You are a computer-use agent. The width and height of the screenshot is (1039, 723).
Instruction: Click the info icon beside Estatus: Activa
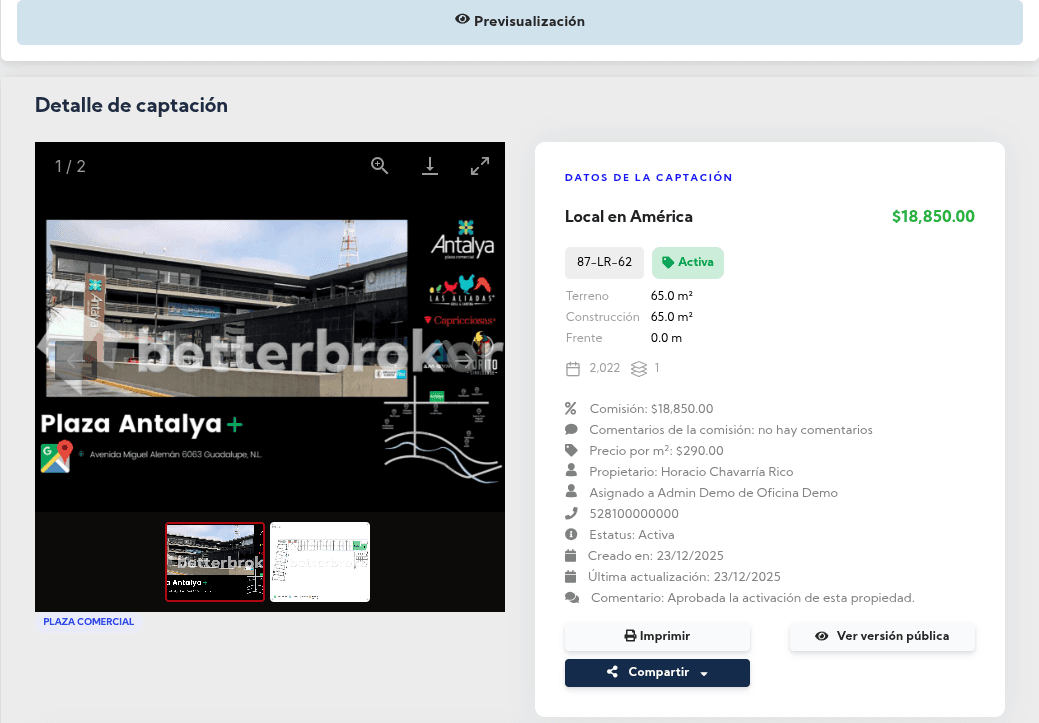[571, 535]
